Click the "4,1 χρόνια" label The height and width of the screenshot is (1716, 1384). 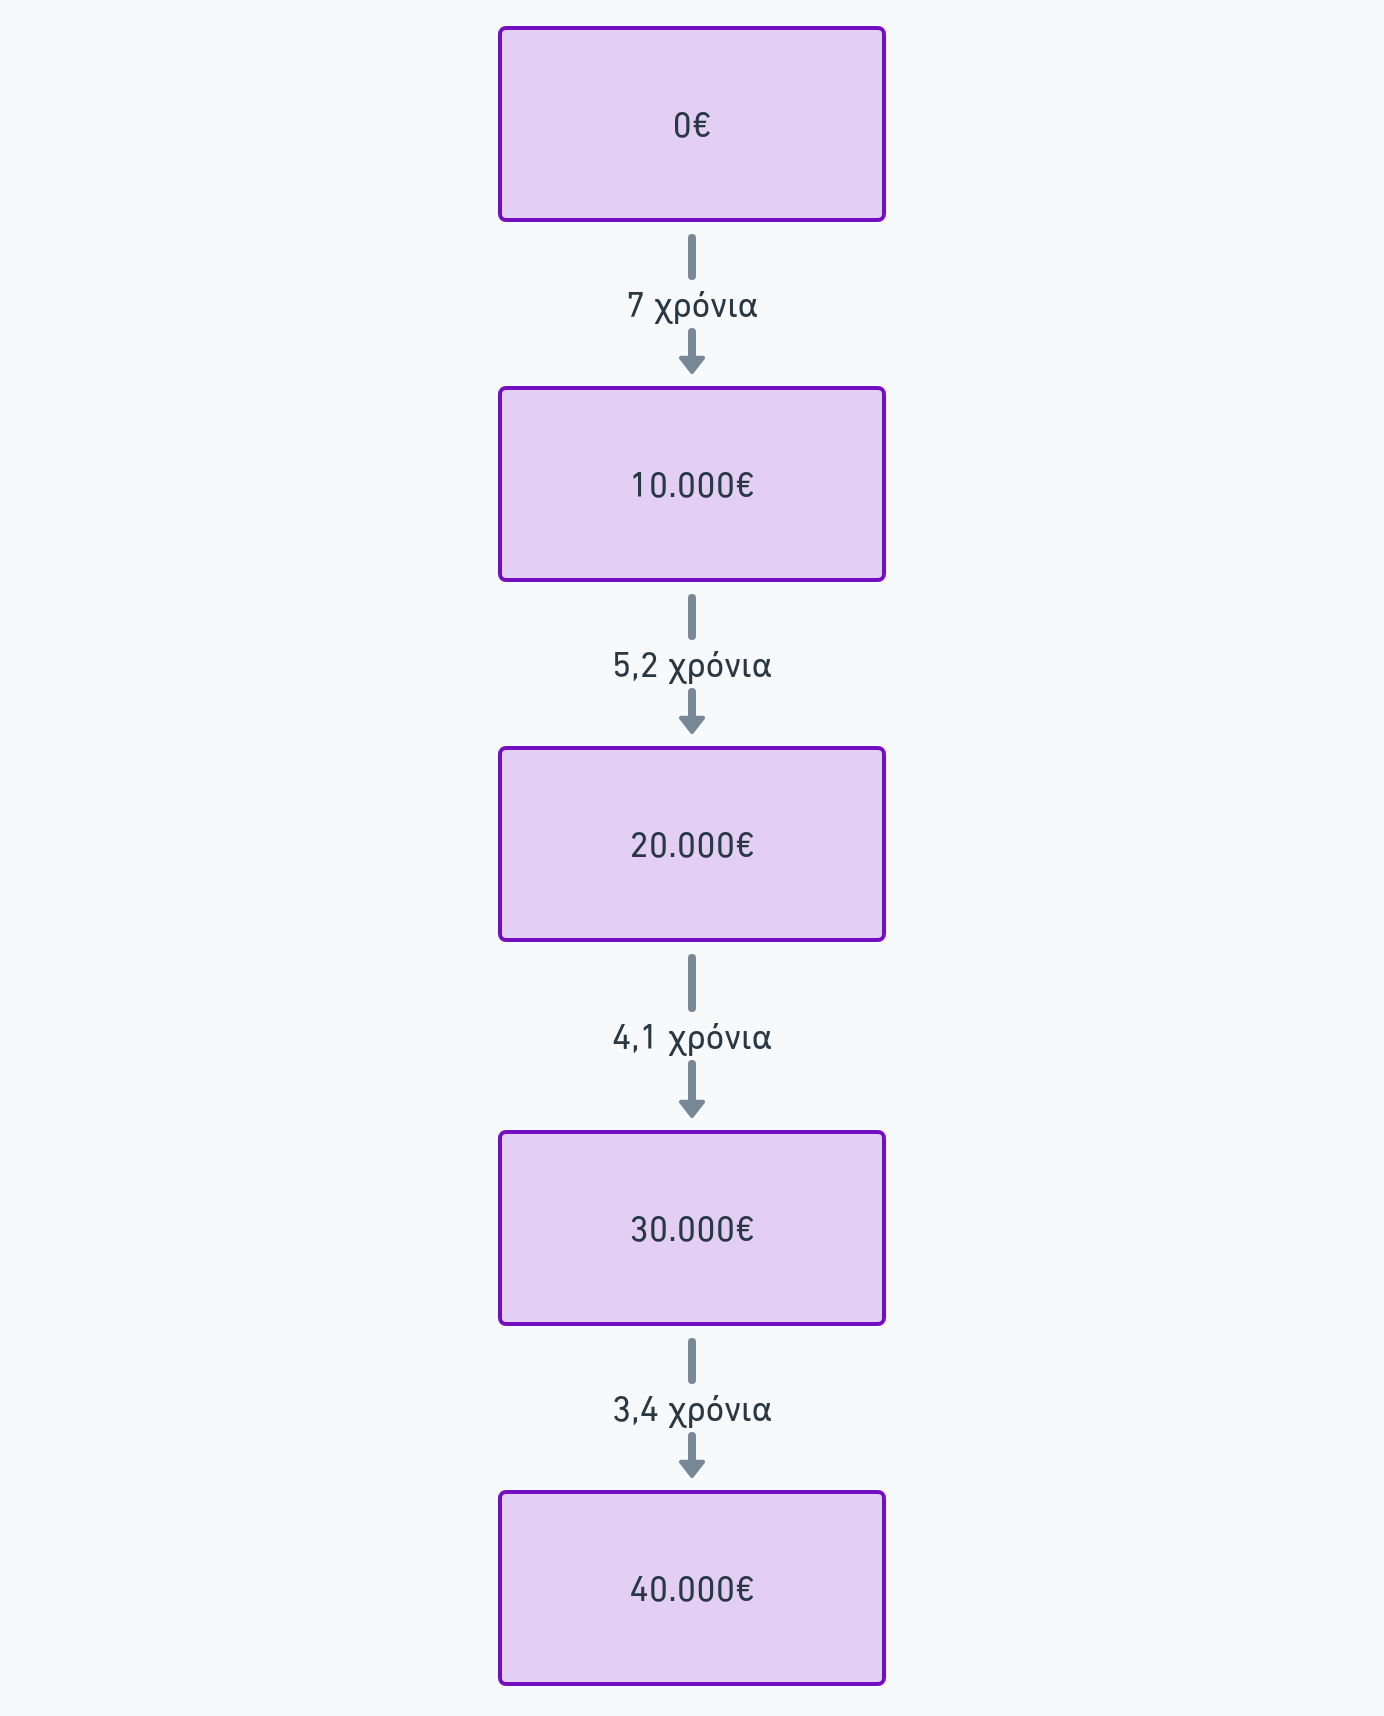[692, 1037]
